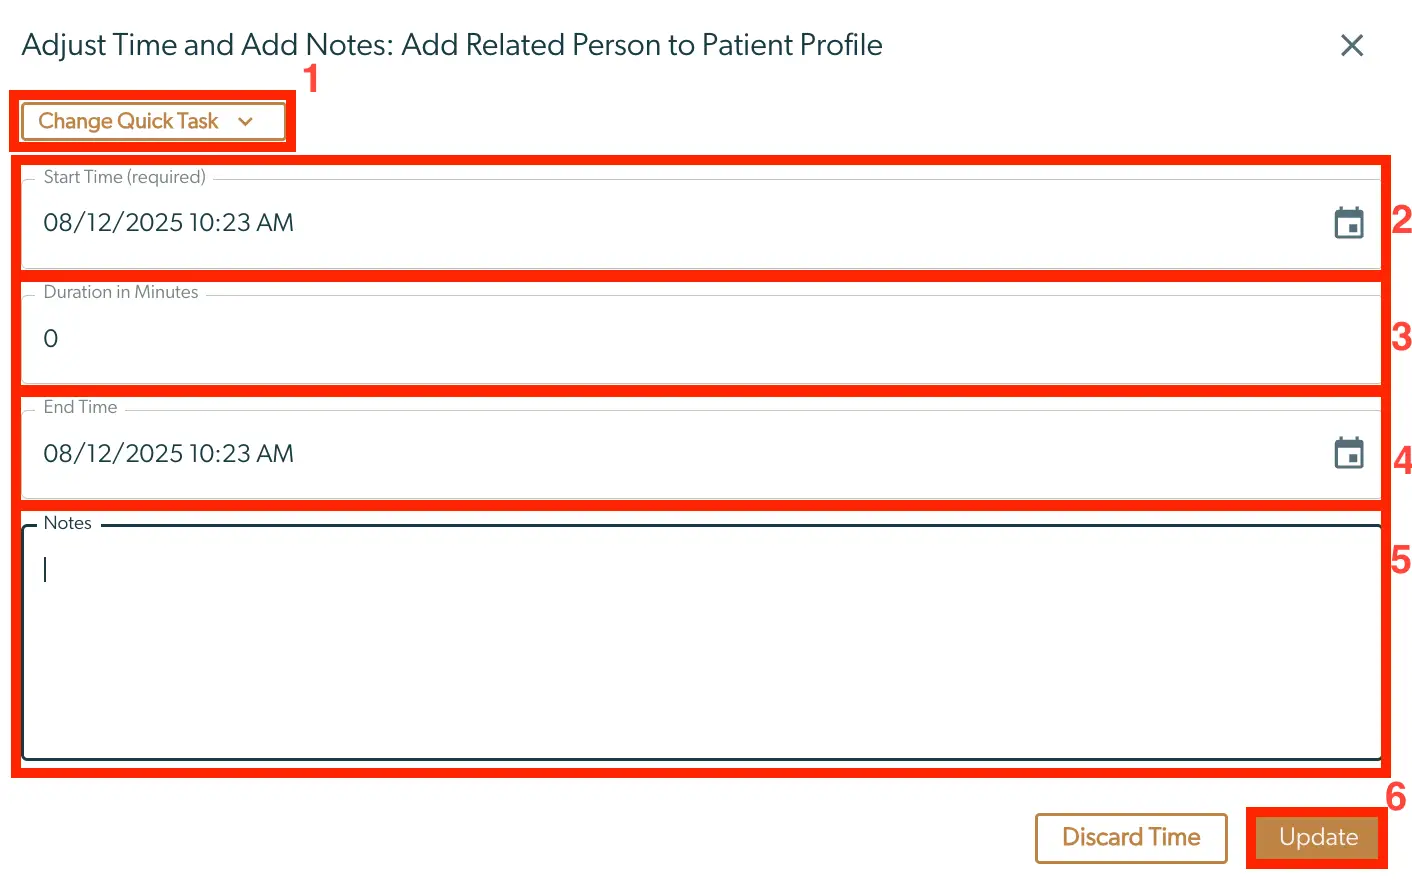
Task: Discard the tracked time entry
Action: pyautogui.click(x=1131, y=837)
